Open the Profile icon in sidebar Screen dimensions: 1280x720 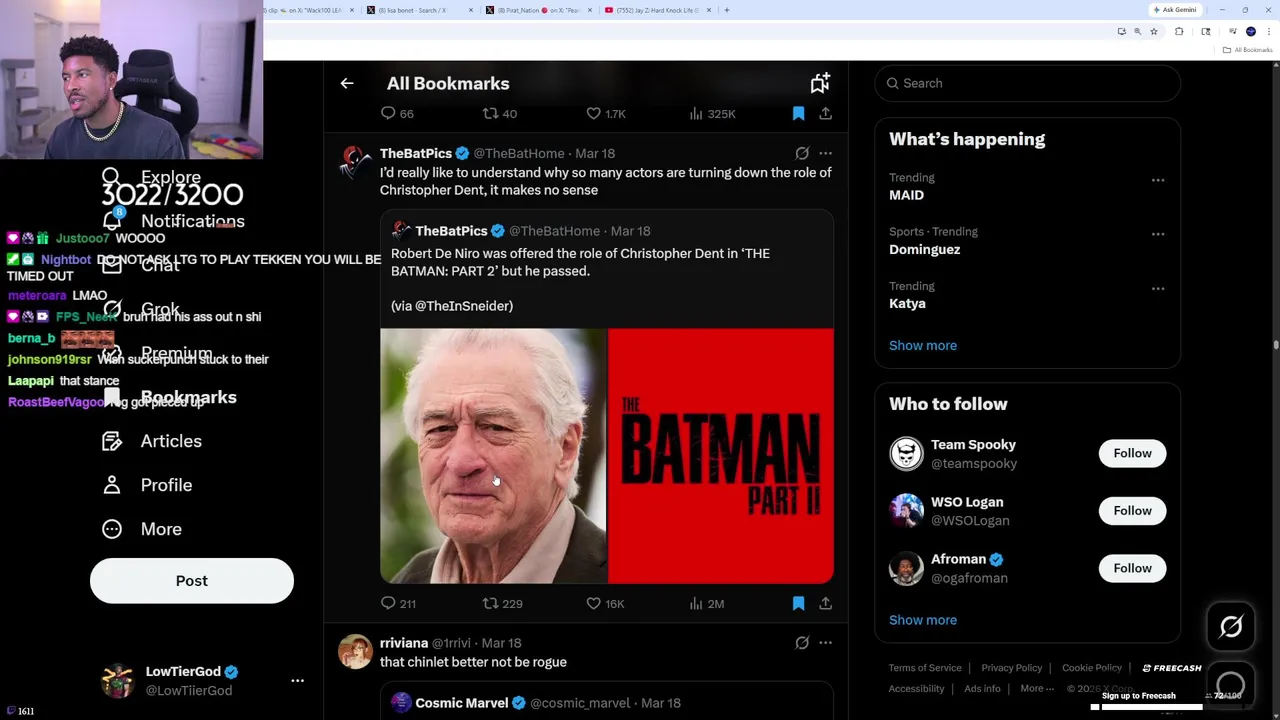point(112,485)
